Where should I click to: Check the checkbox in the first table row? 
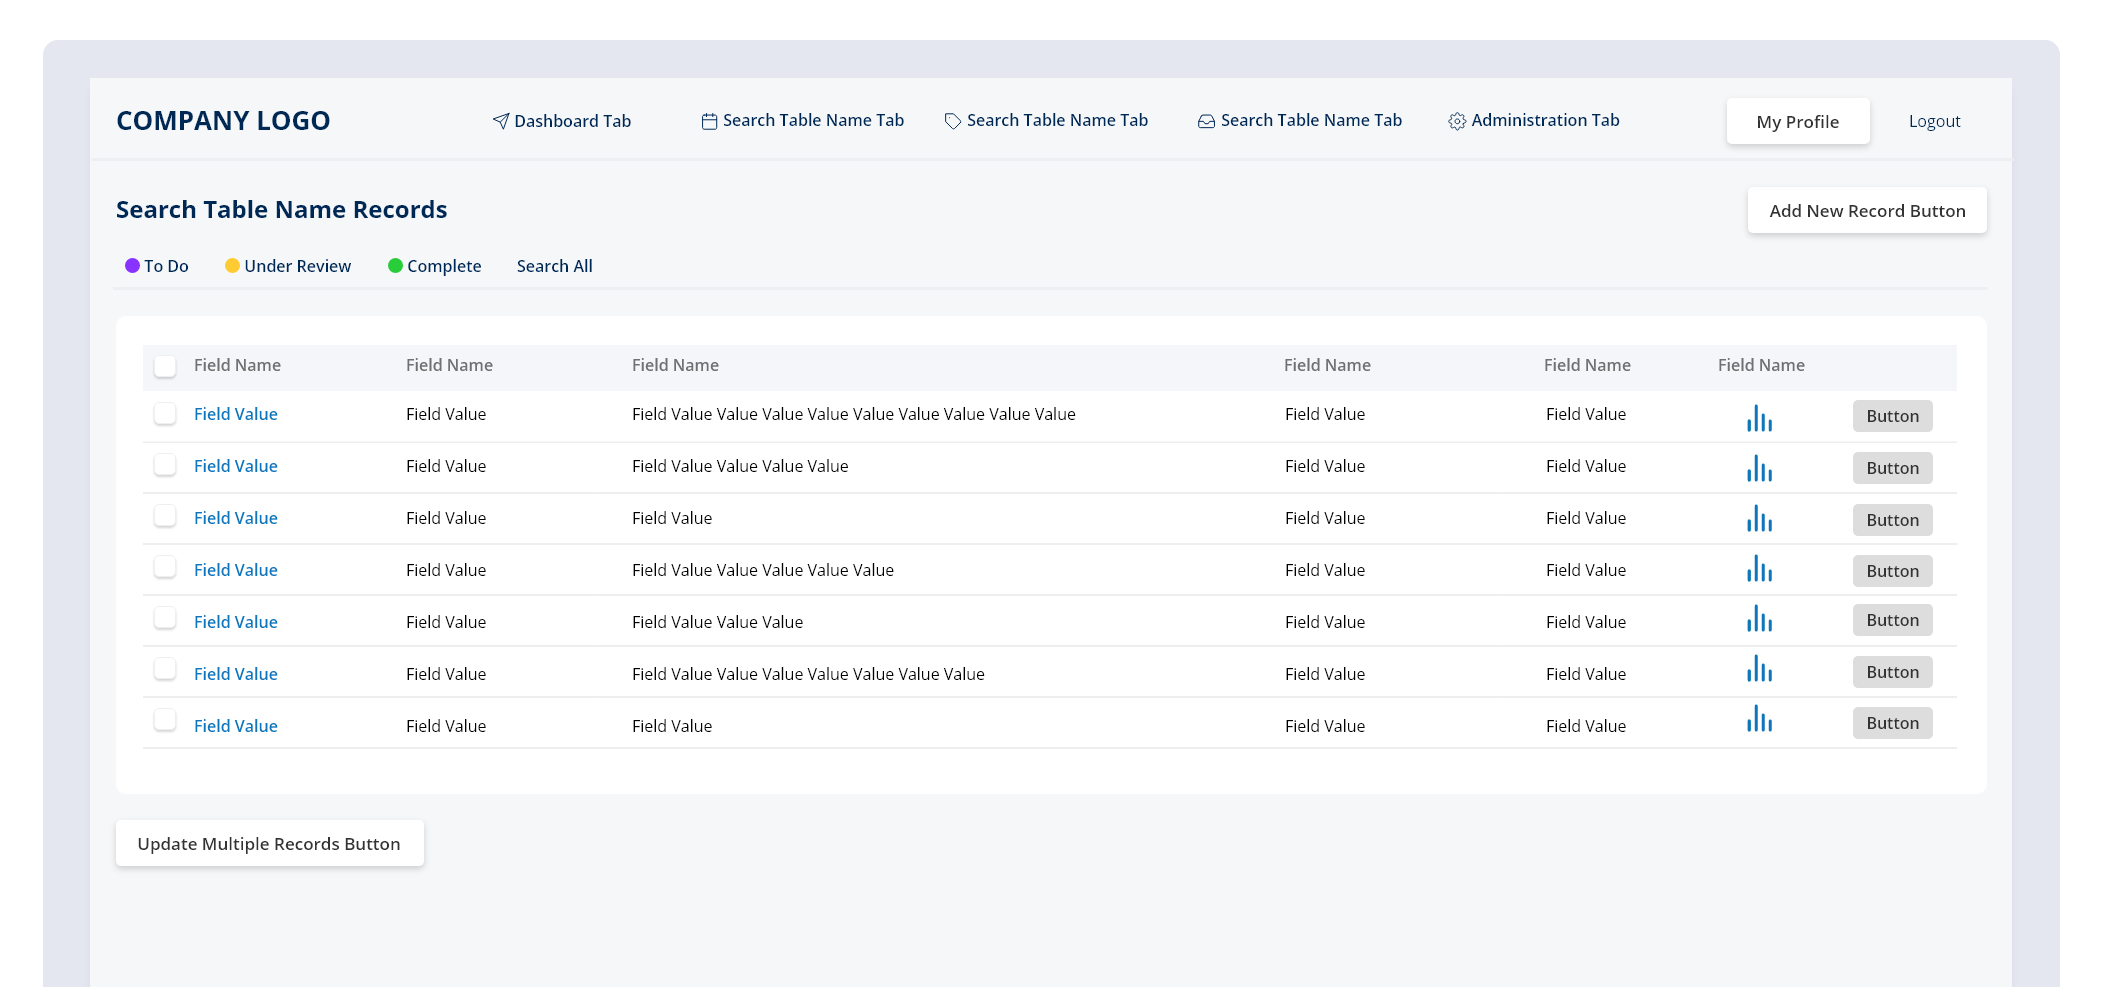point(165,413)
